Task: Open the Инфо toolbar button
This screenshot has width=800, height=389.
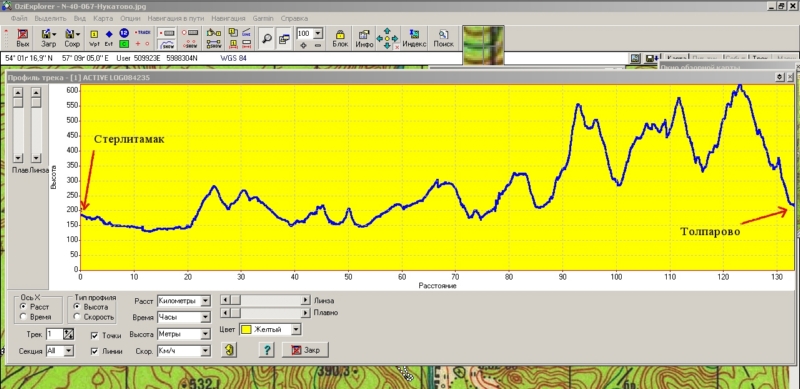Action: click(x=364, y=38)
